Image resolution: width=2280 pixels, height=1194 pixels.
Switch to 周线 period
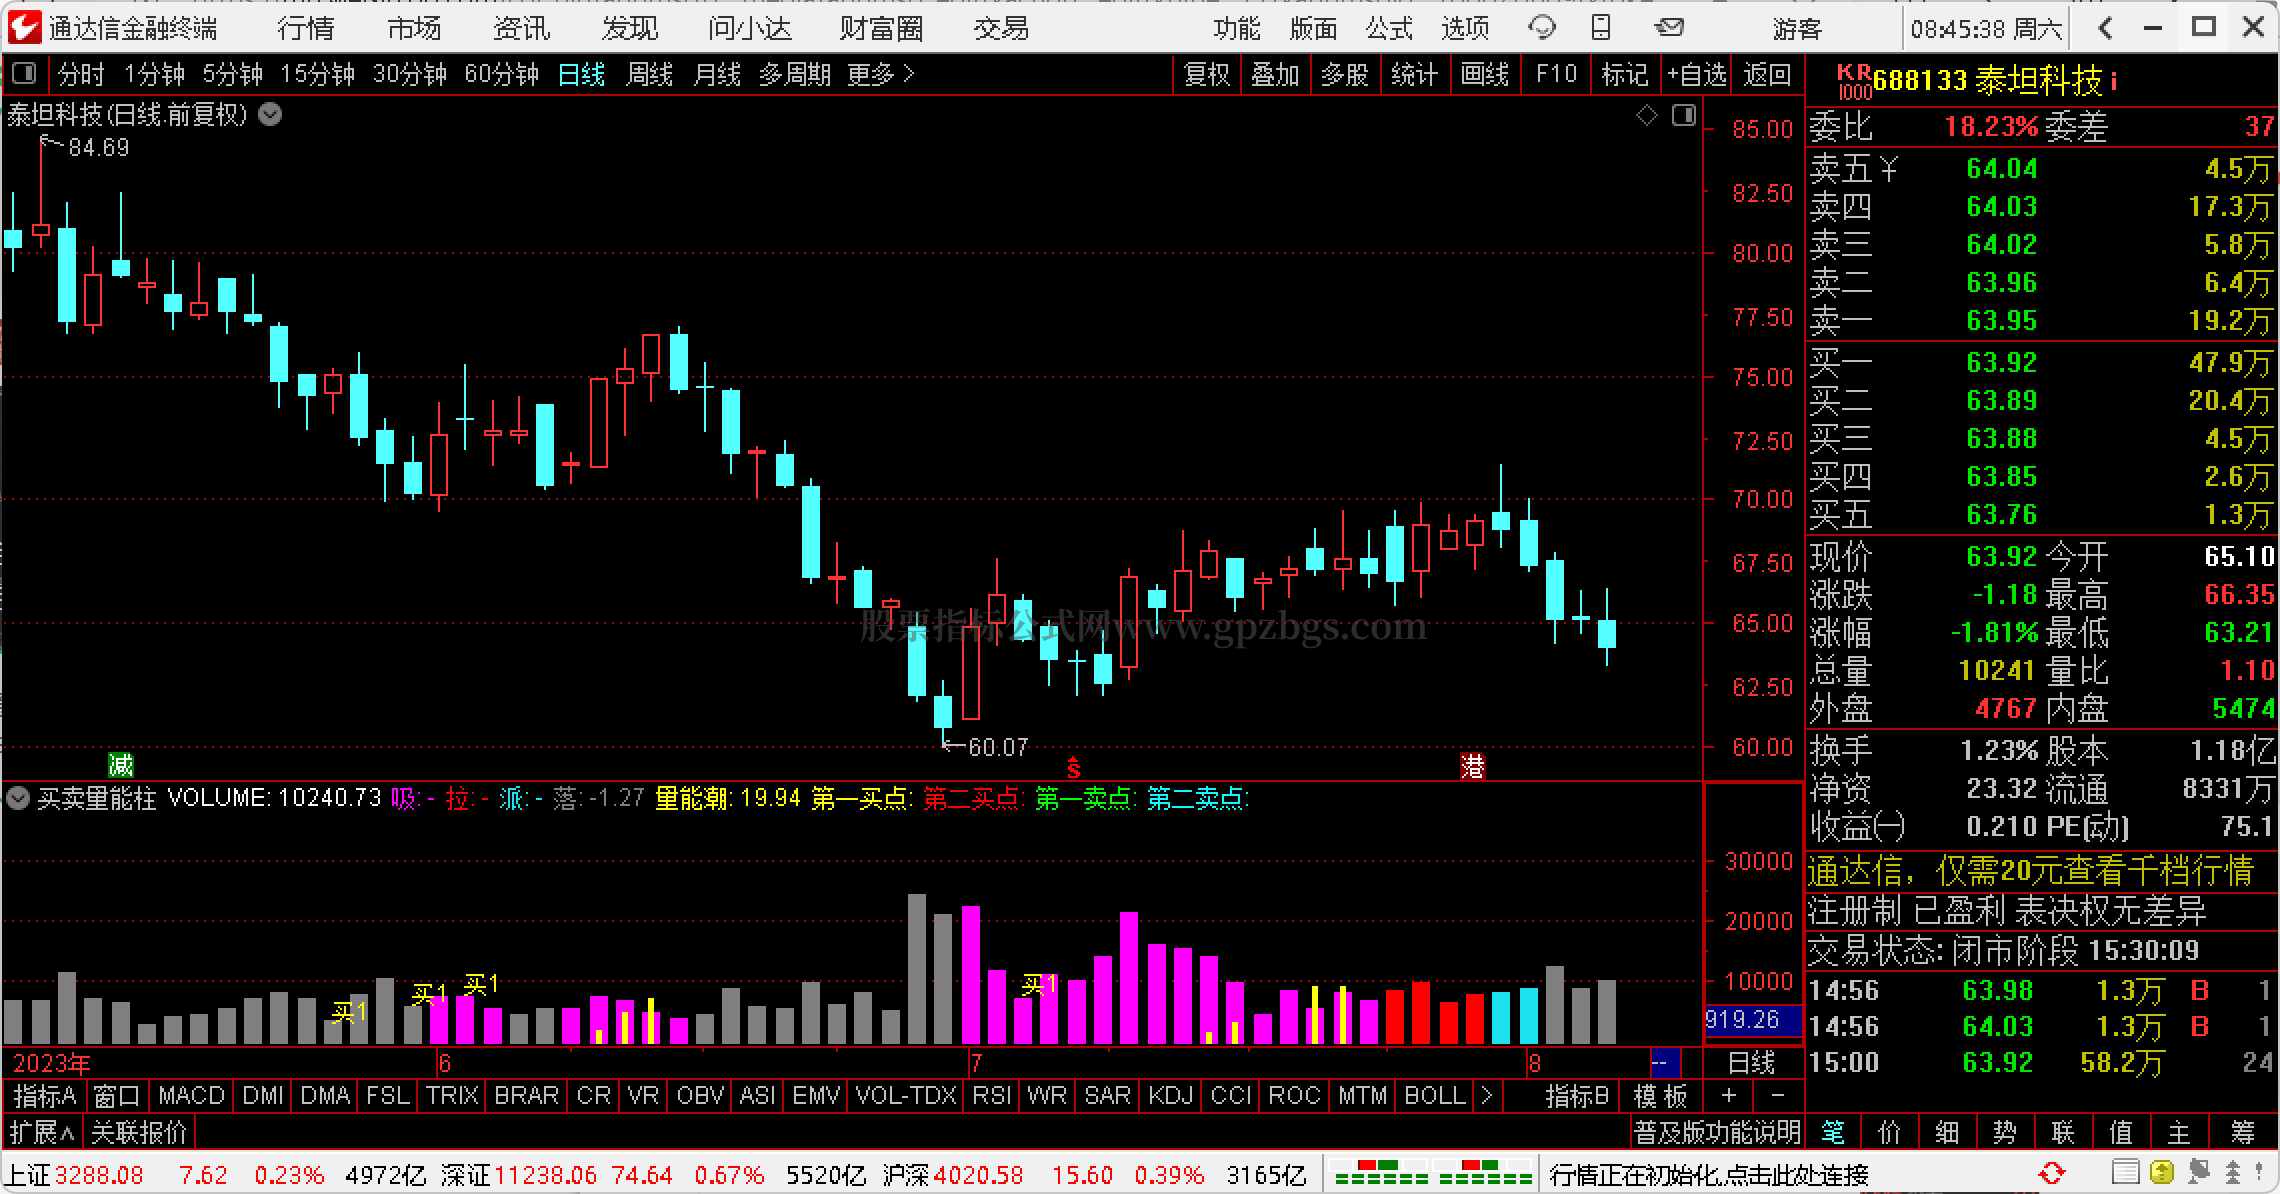[x=649, y=74]
